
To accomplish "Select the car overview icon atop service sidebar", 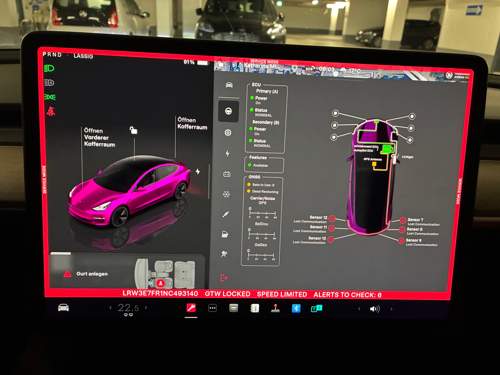I will coord(229,85).
